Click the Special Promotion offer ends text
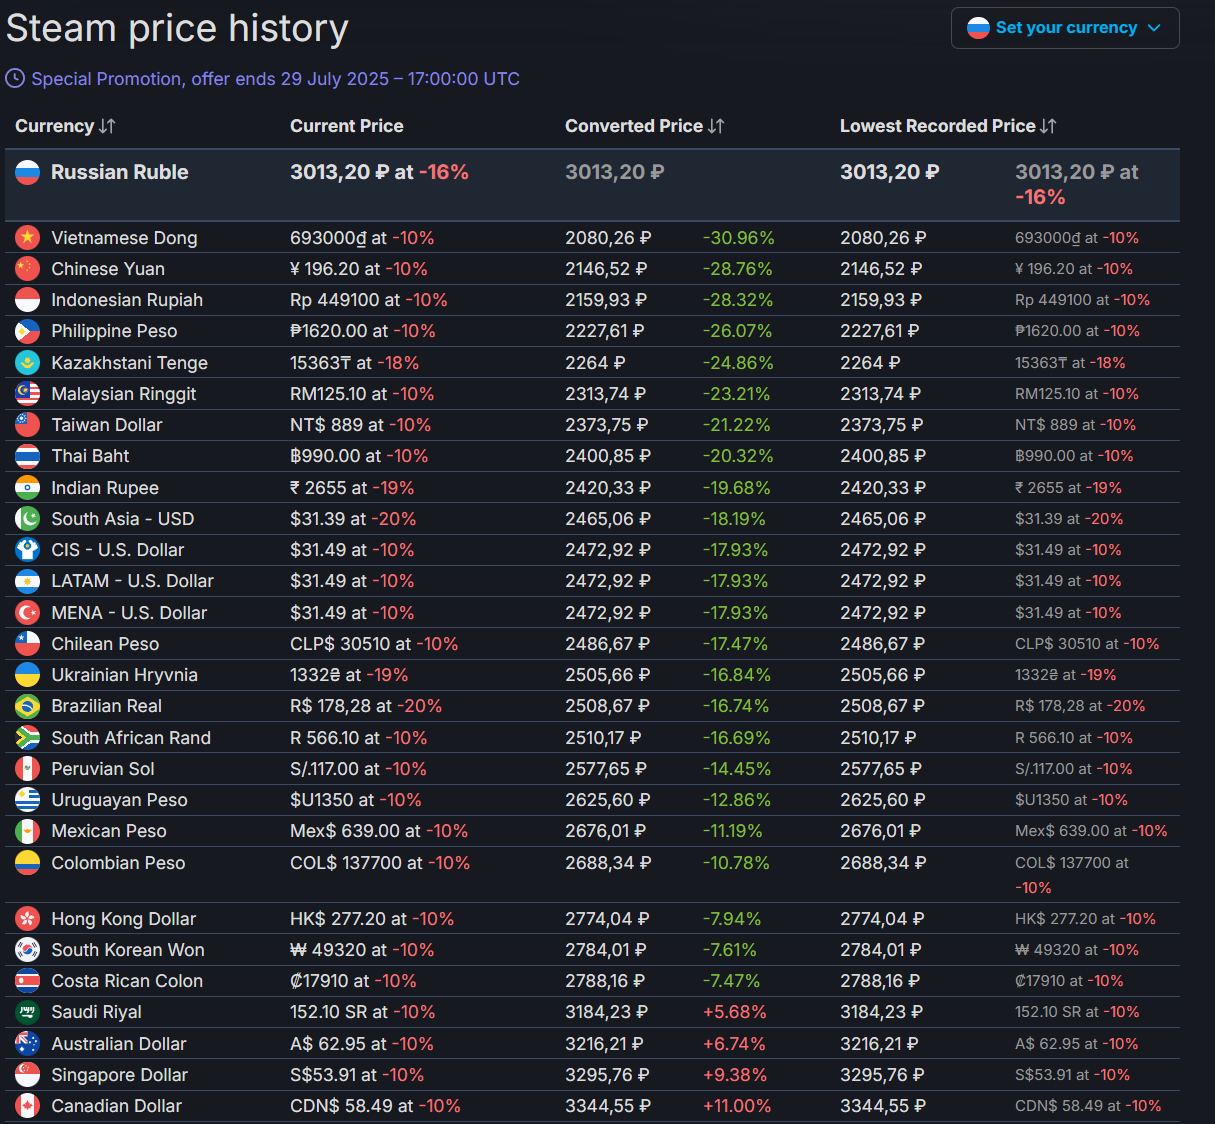Viewport: 1215px width, 1124px height. click(275, 79)
